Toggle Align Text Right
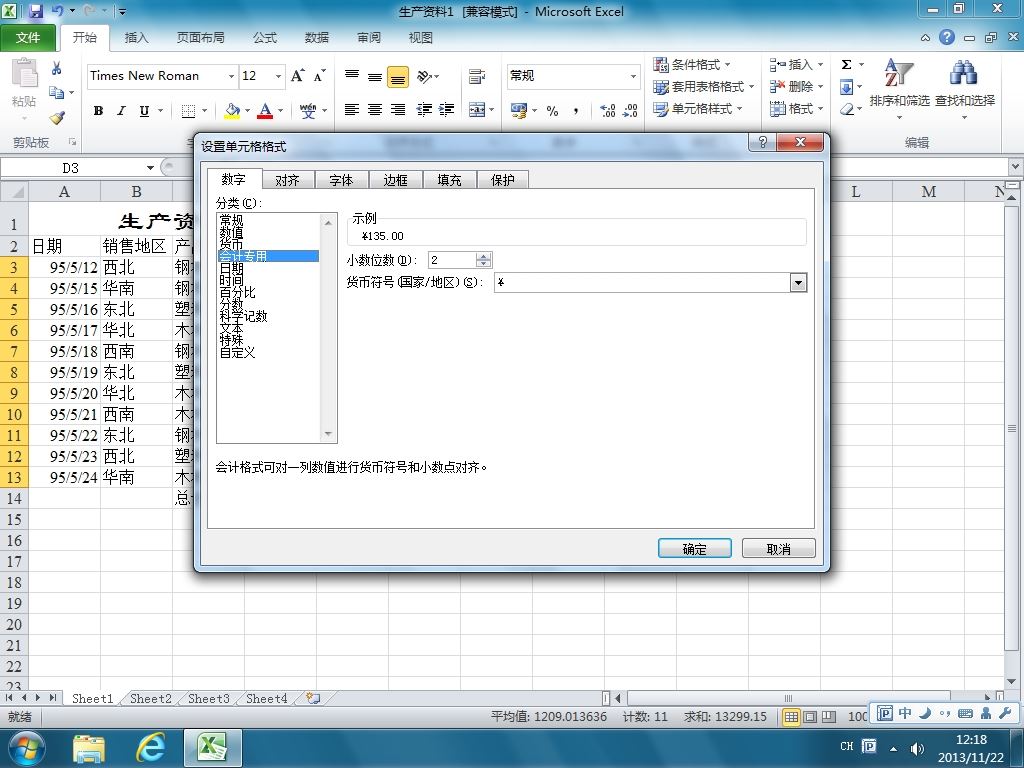Image resolution: width=1024 pixels, height=768 pixels. point(398,110)
